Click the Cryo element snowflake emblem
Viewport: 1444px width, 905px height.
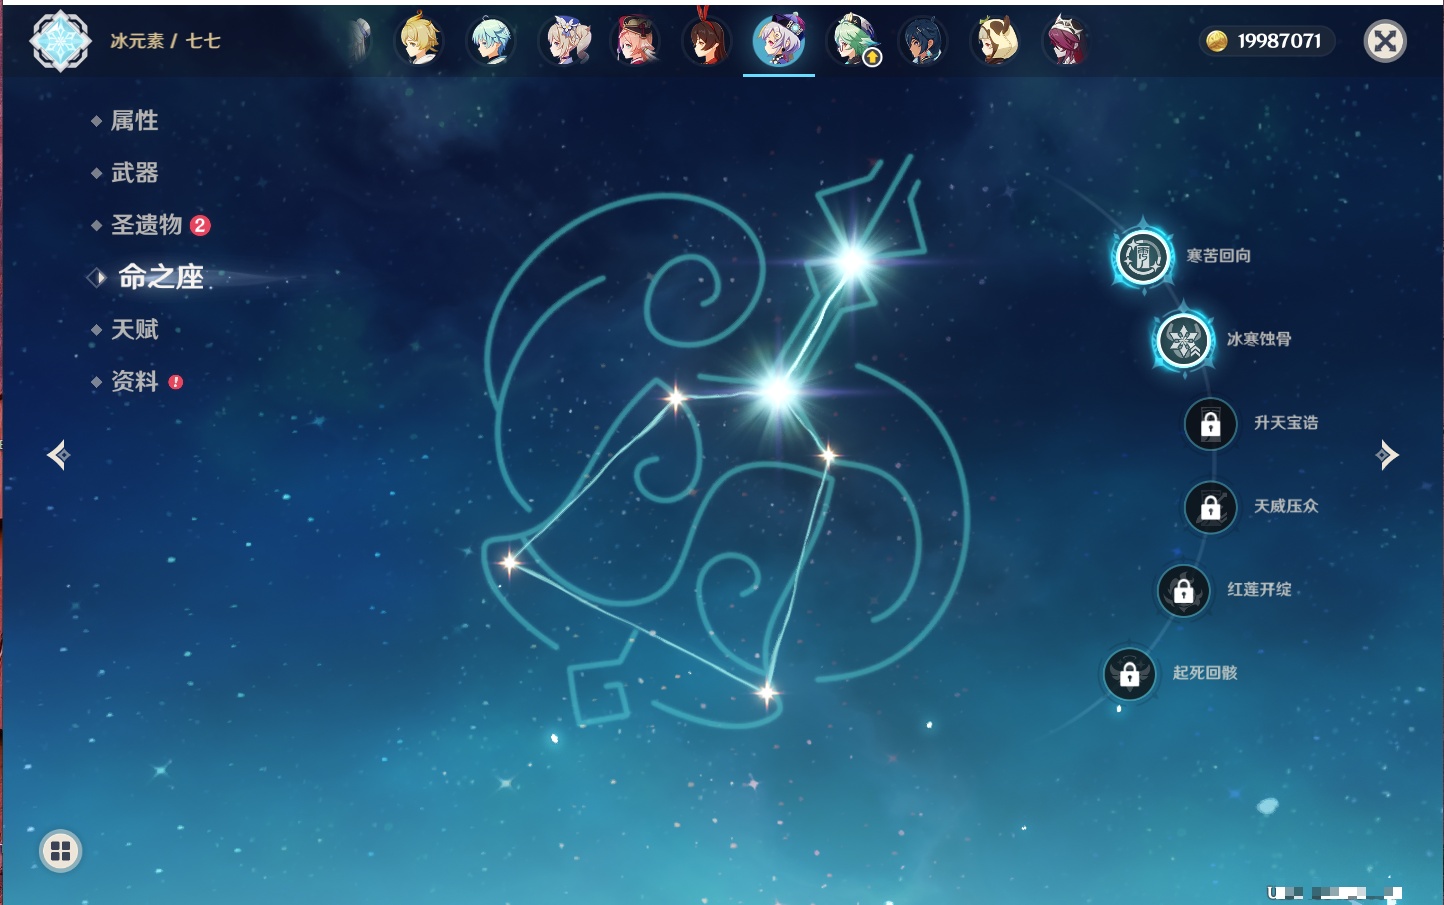[x=60, y=41]
